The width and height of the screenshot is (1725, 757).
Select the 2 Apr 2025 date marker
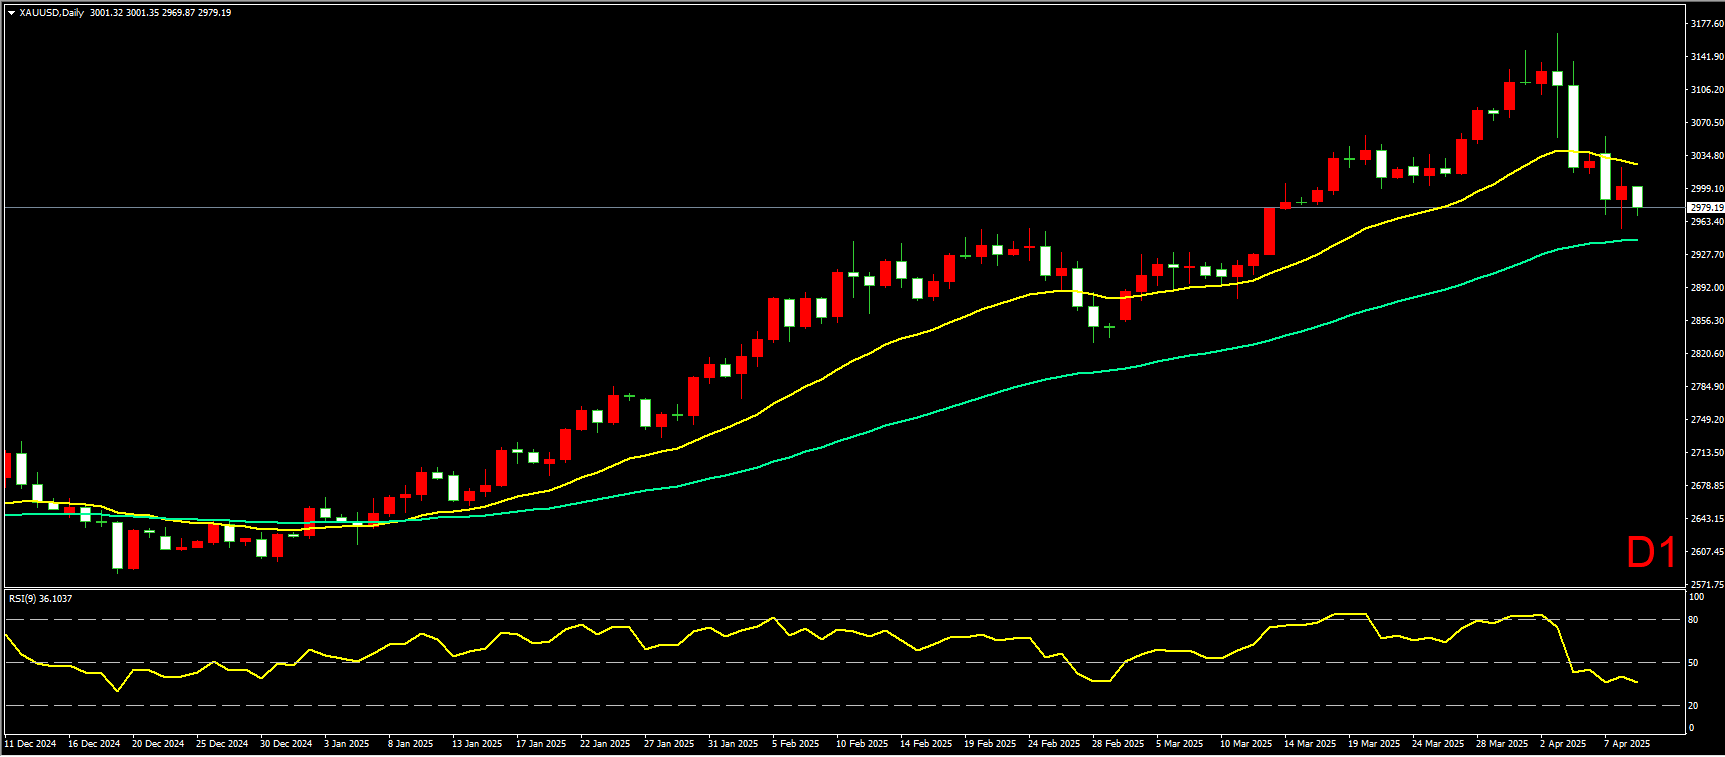pos(1563,743)
